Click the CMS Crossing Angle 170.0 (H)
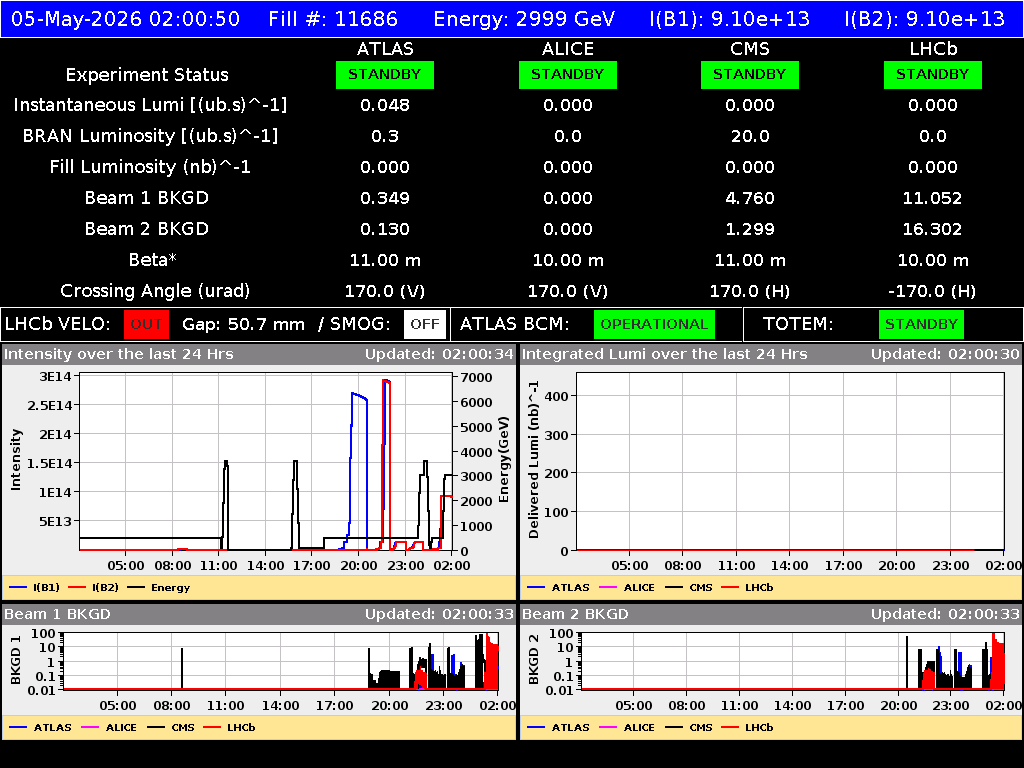The image size is (1024, 768). click(x=750, y=291)
